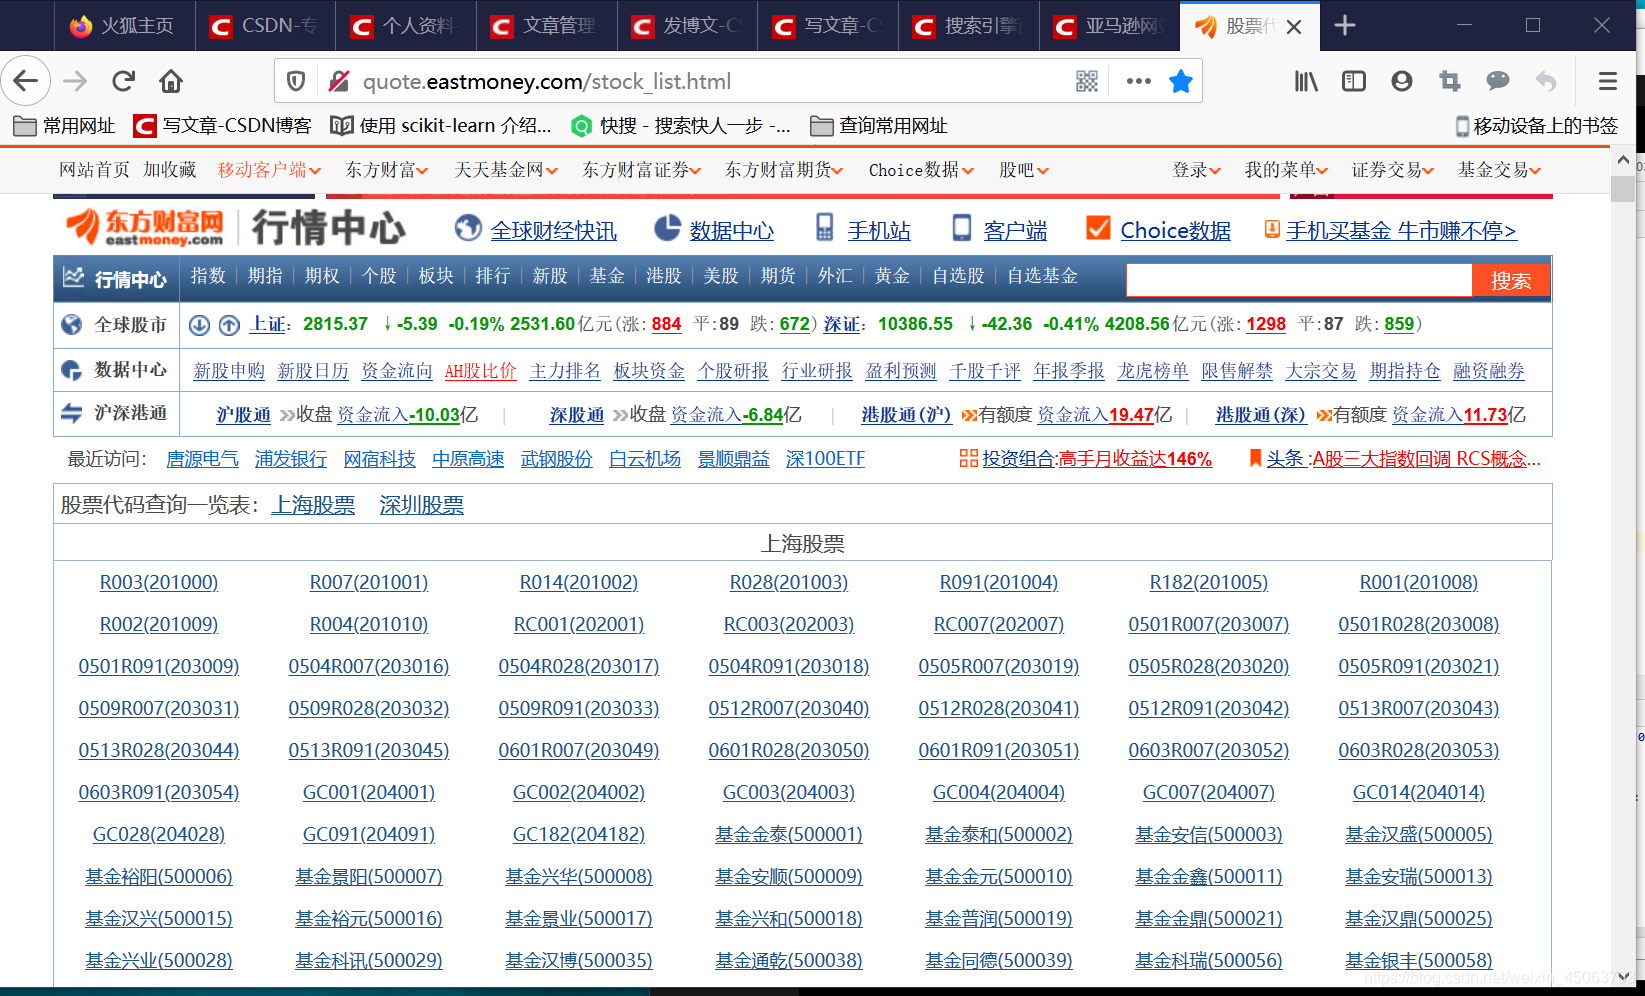Toggle the blue bookmark star
Viewport: 1645px width, 996px height.
(x=1181, y=81)
